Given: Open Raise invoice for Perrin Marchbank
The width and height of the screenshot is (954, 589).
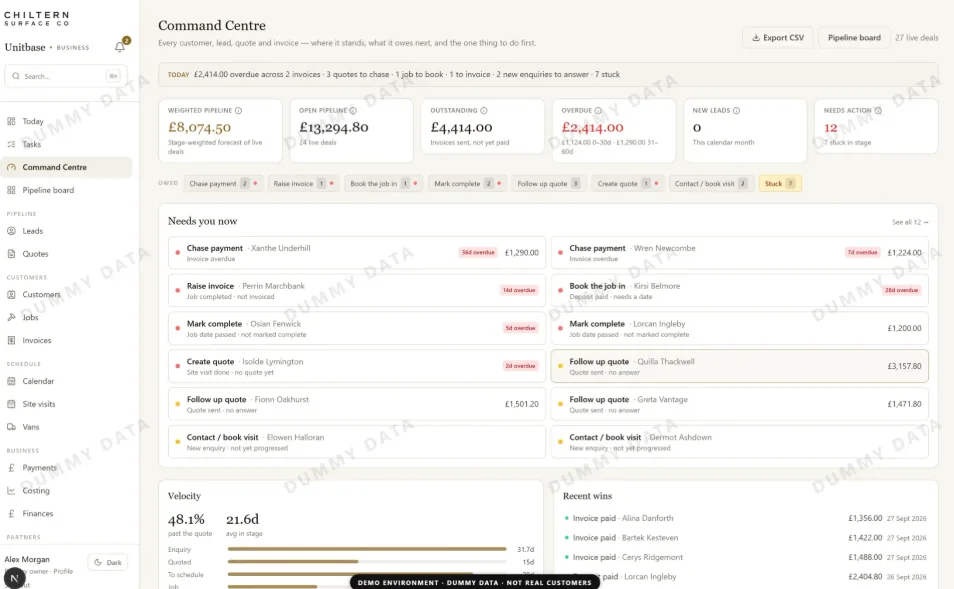Looking at the screenshot, I should pyautogui.click(x=357, y=290).
